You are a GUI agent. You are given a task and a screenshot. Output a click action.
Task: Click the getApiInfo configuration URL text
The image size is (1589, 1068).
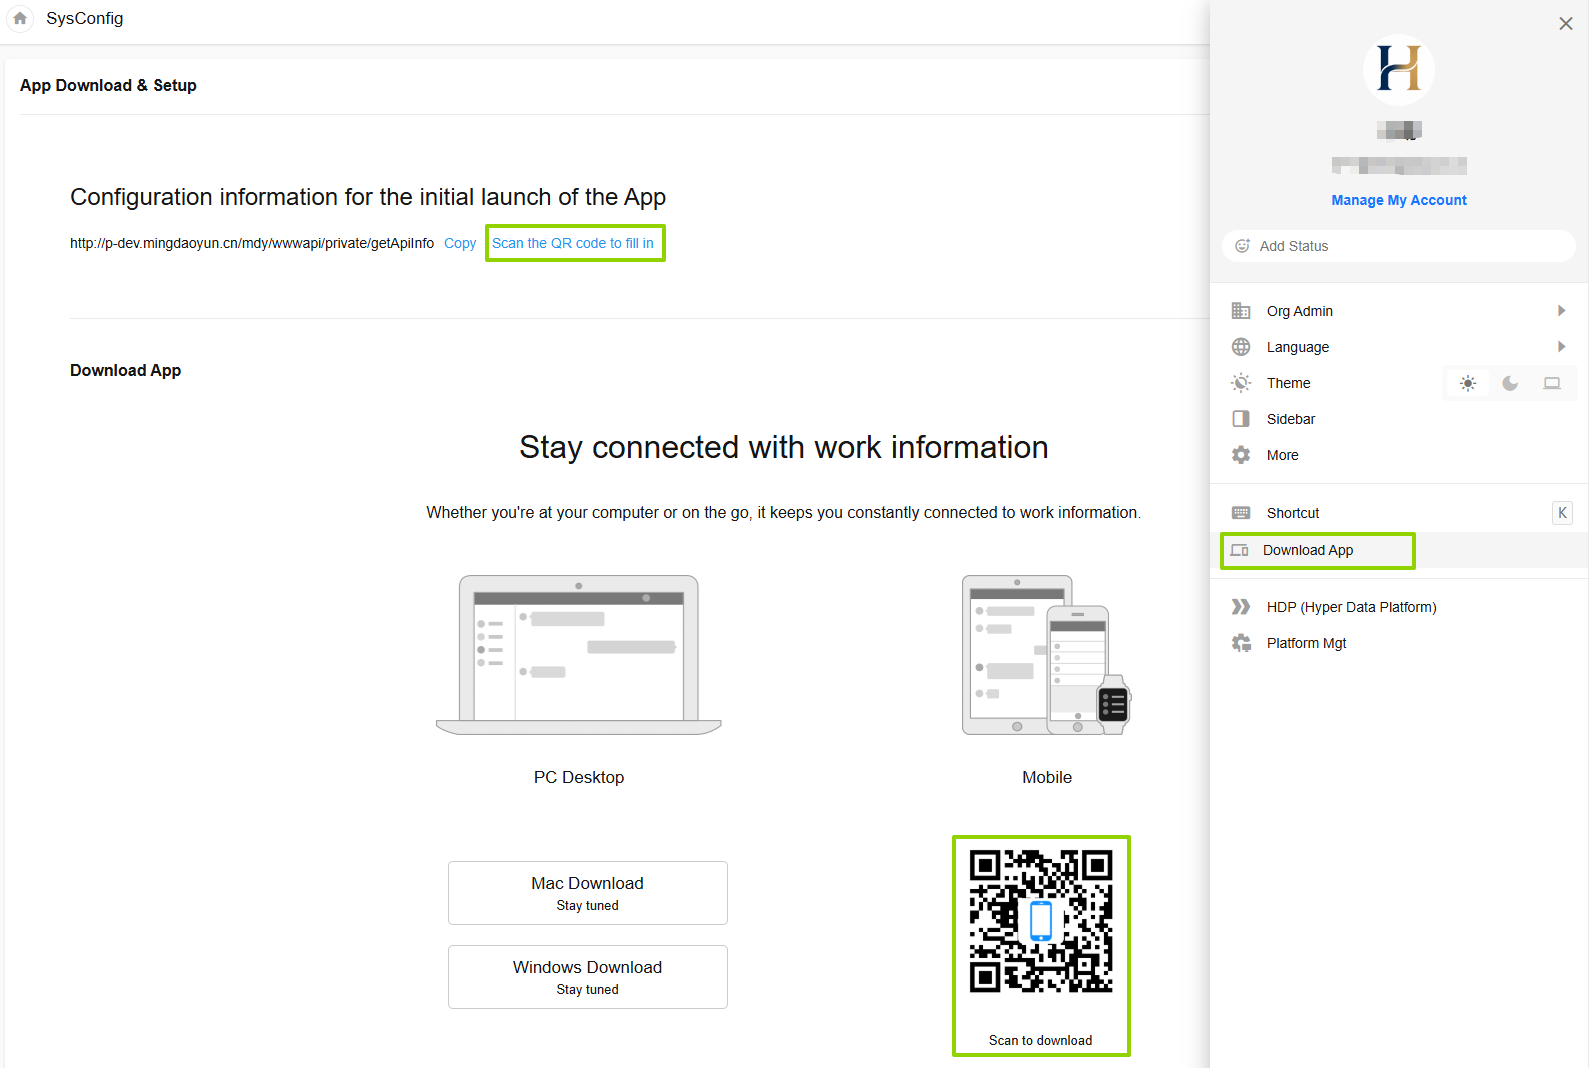[252, 243]
